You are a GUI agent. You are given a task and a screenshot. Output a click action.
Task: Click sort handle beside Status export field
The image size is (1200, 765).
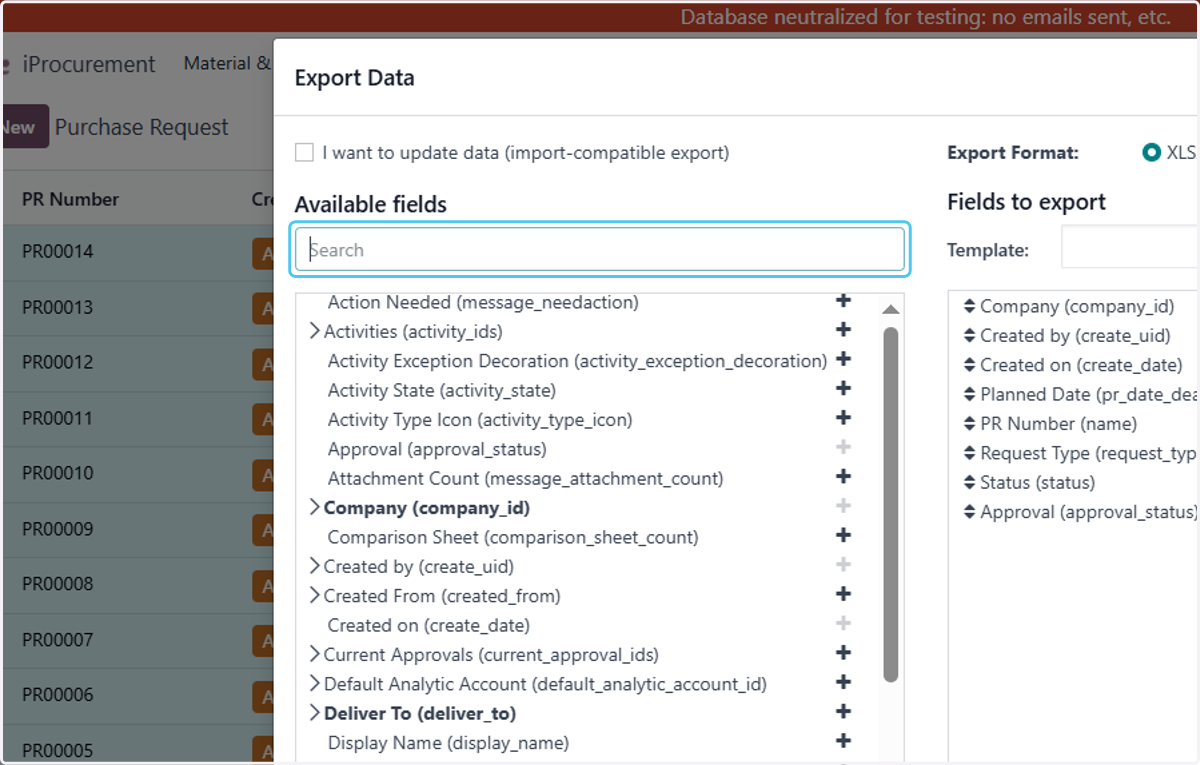click(969, 482)
